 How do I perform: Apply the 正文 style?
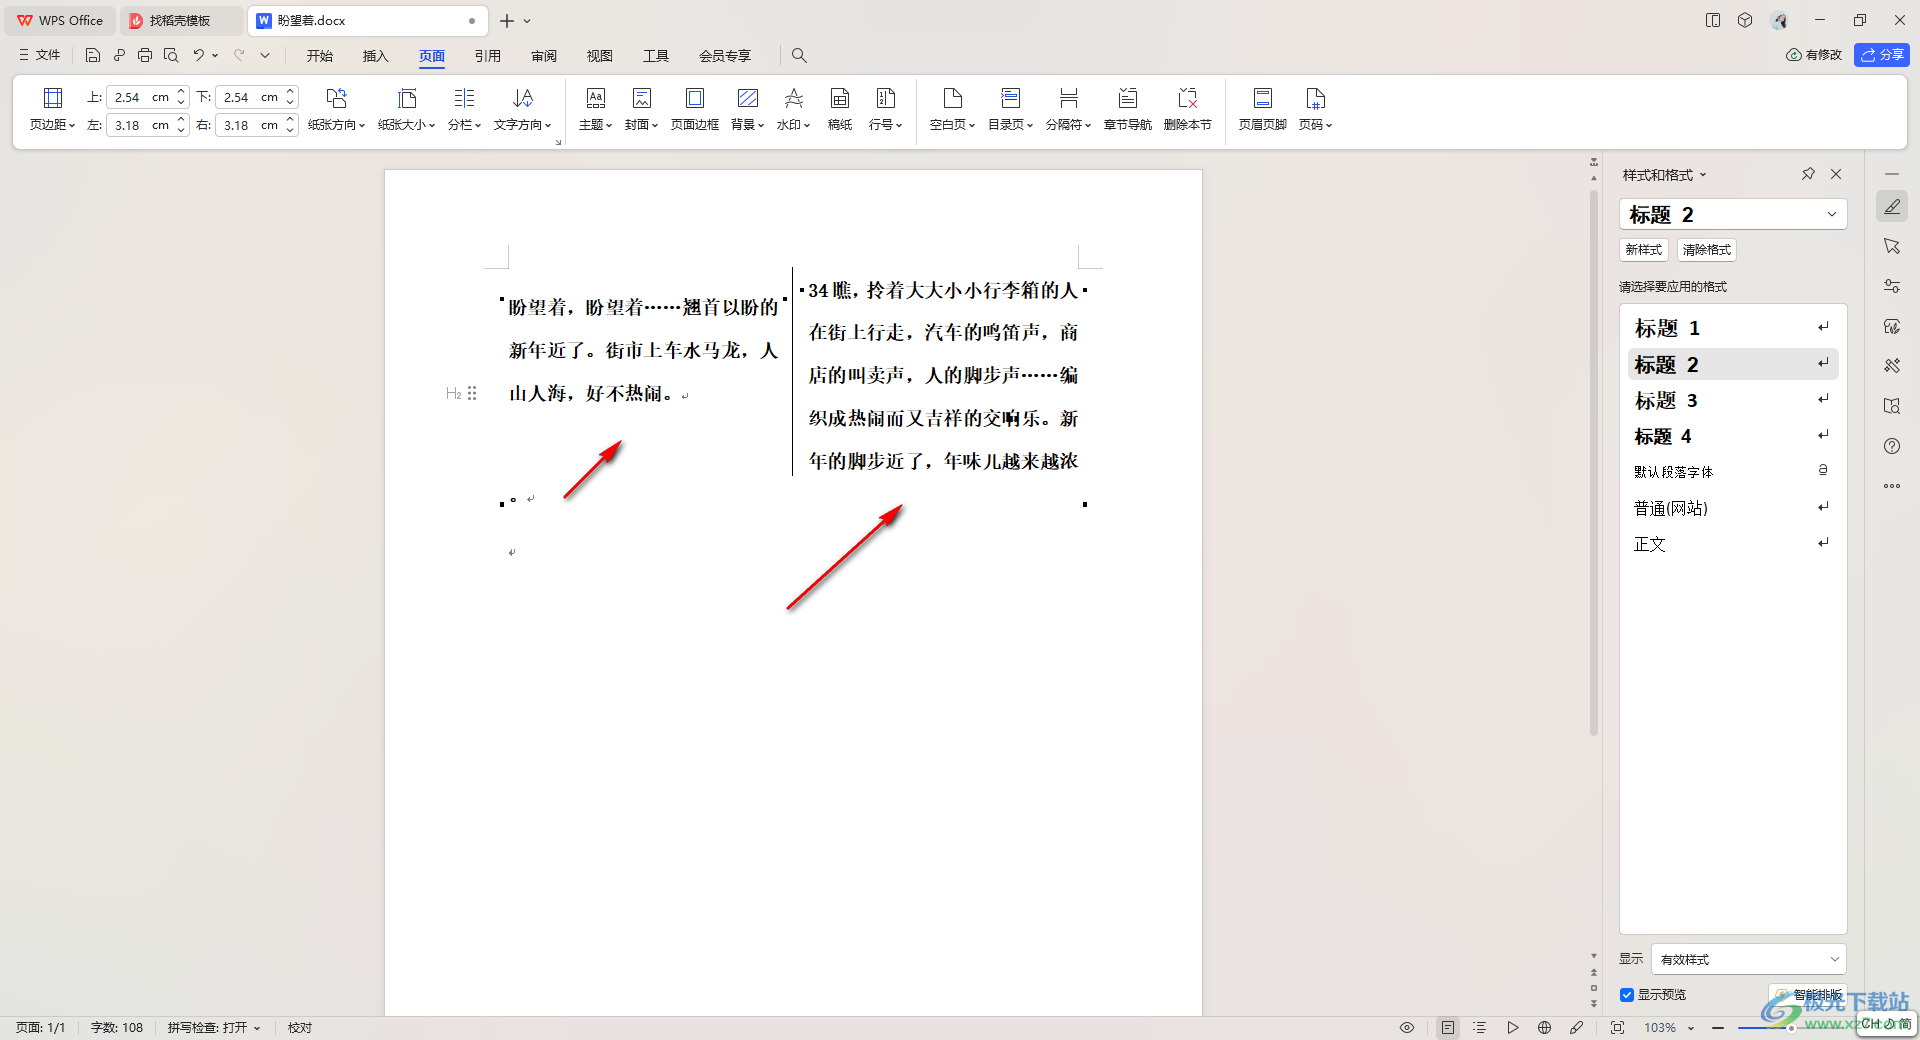1733,544
